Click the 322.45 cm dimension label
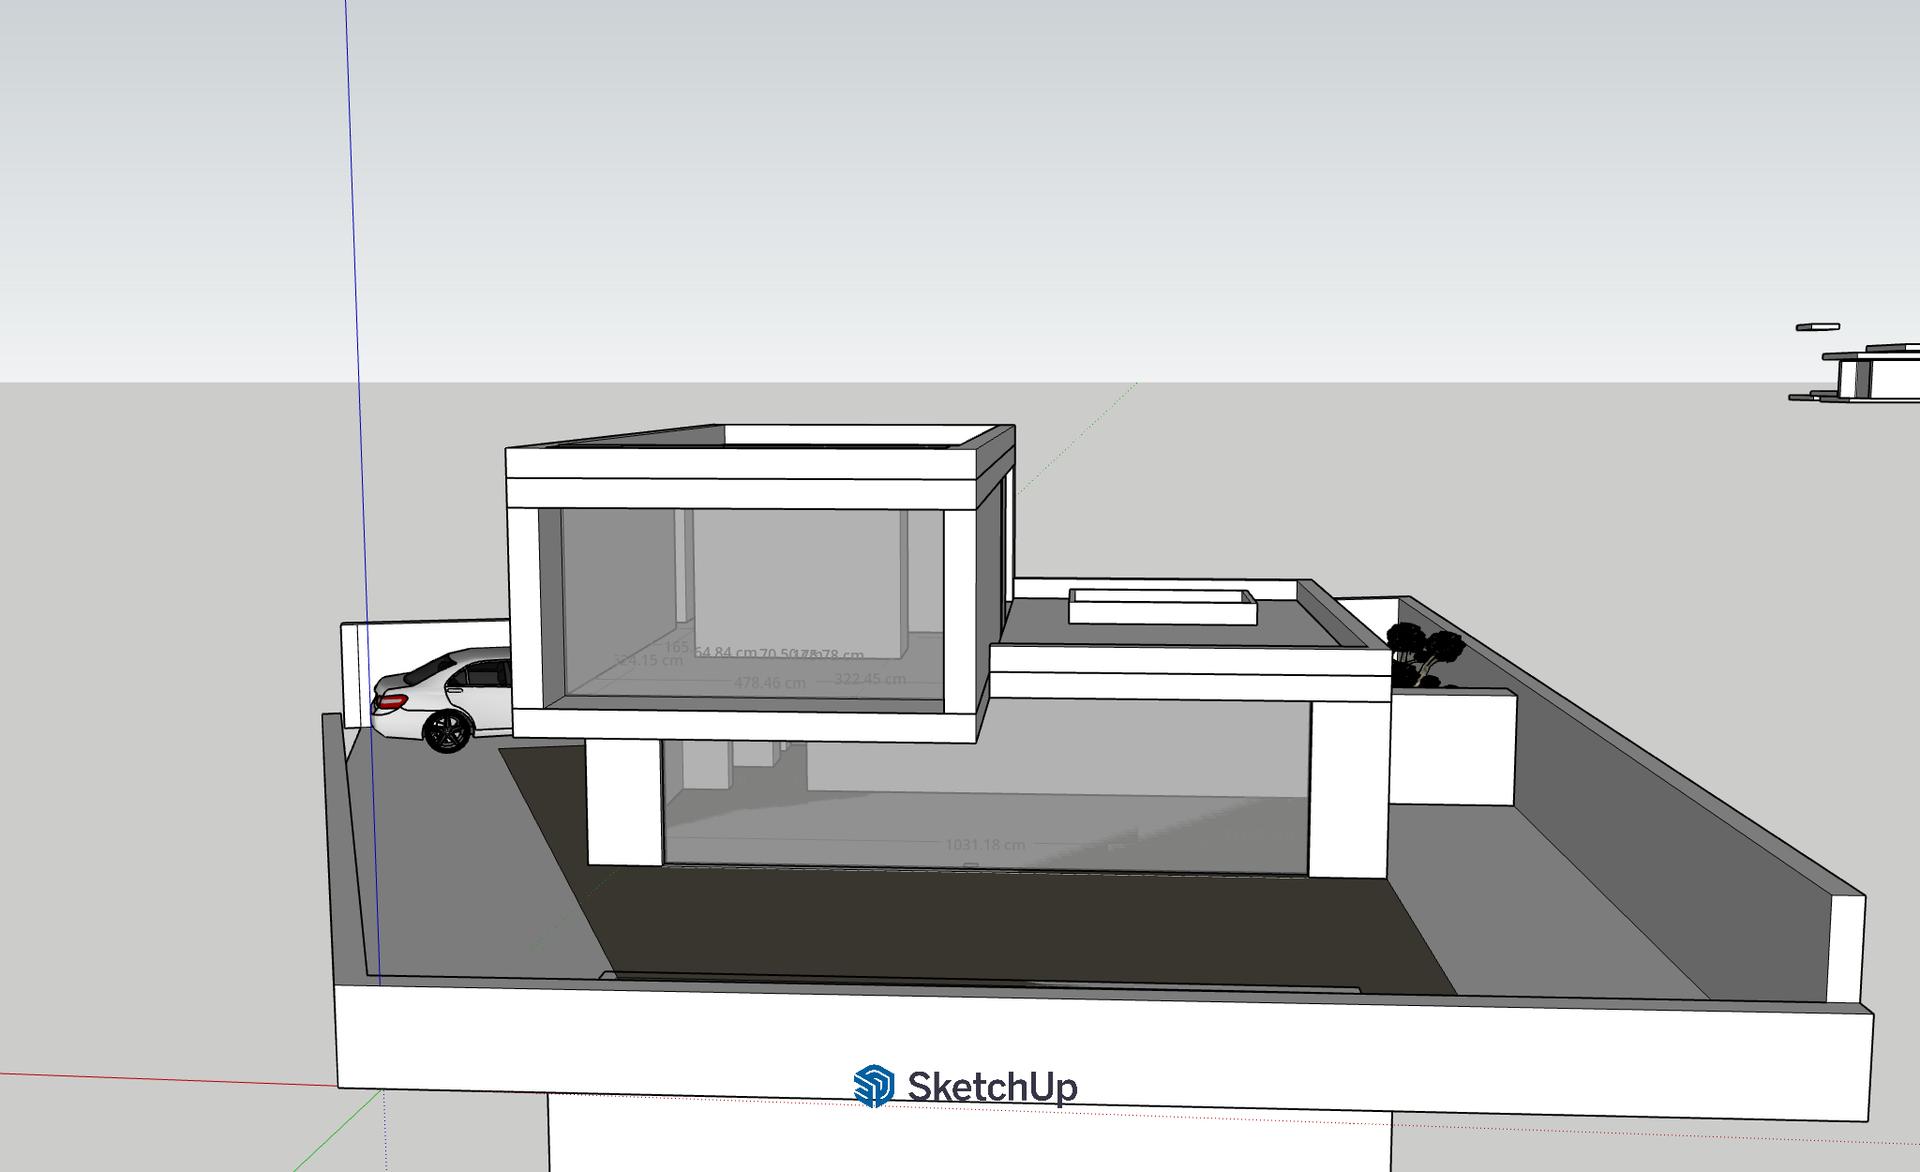The image size is (1920, 1172). [869, 679]
